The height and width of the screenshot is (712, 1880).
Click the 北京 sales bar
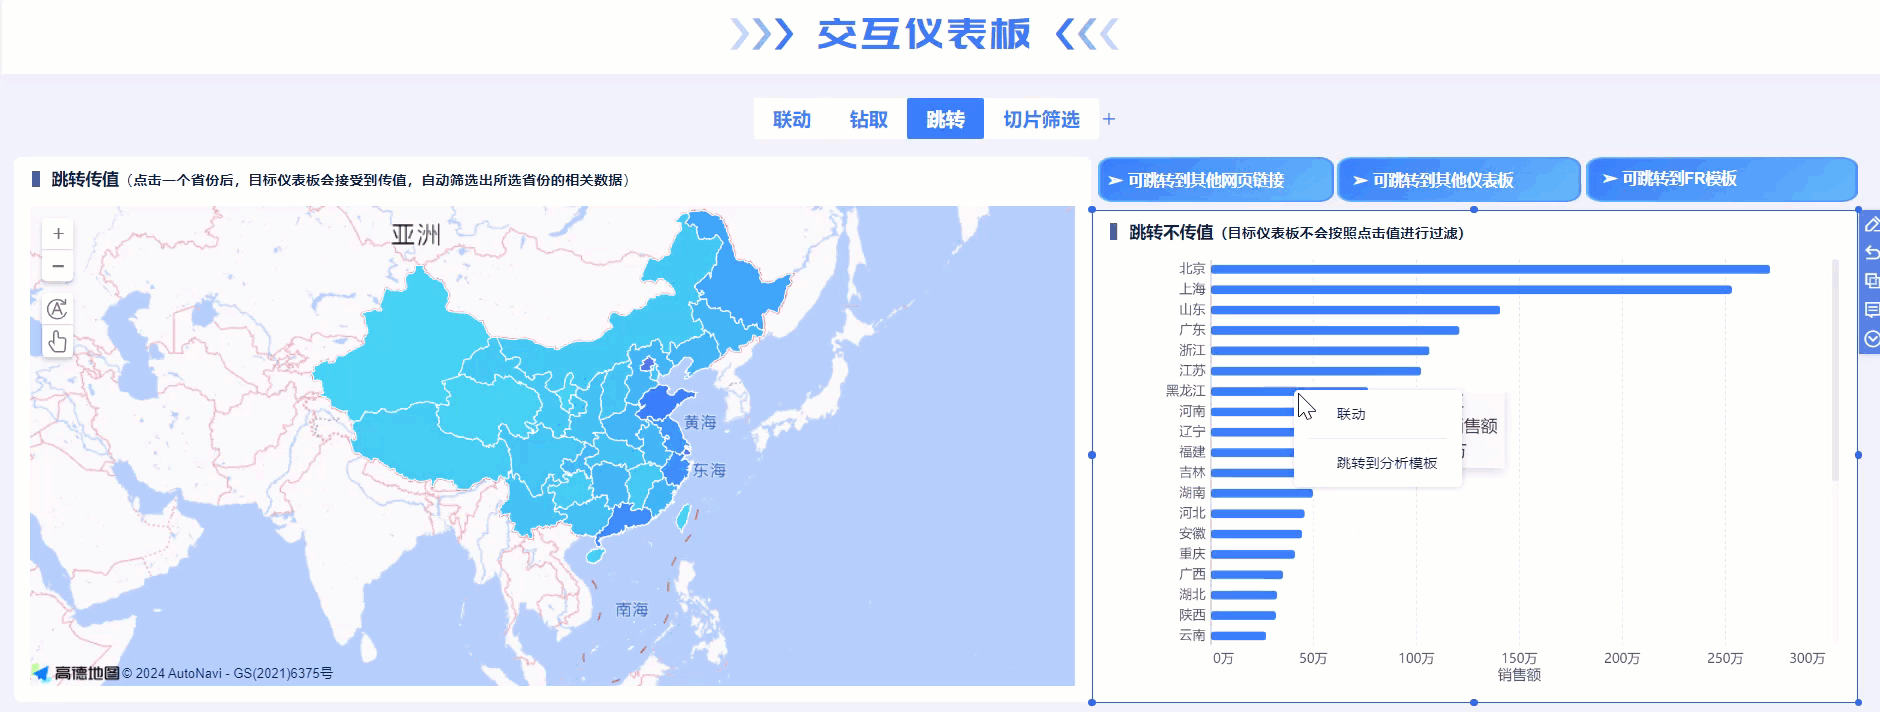1490,269
